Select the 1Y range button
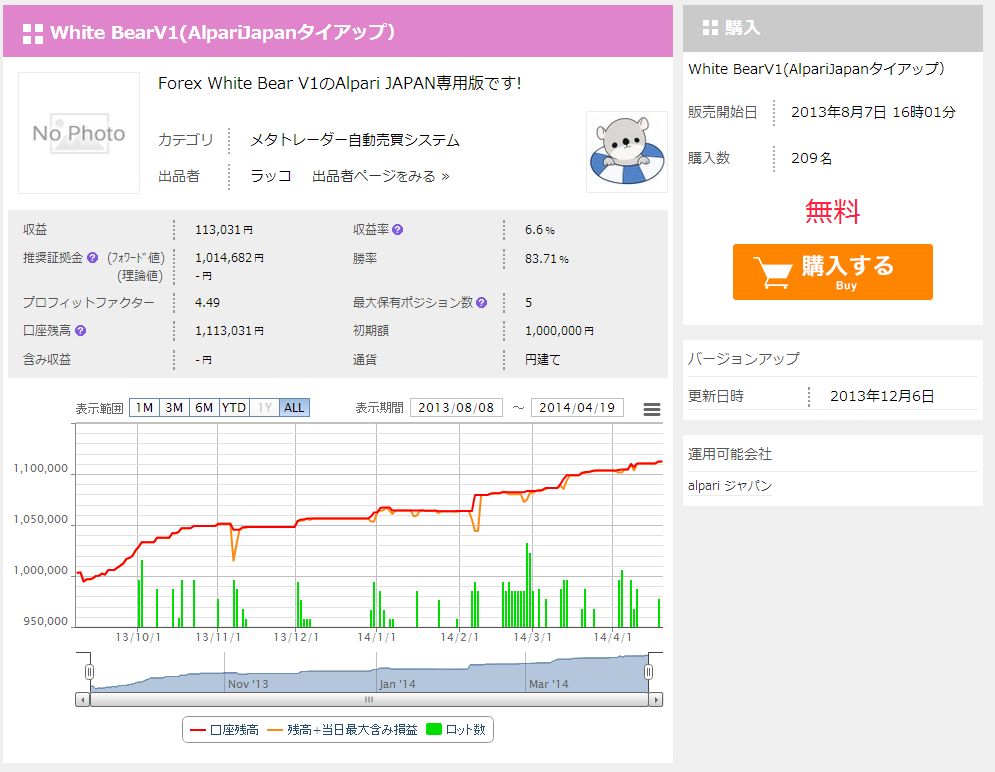Screen dimensions: 995x772 (x=265, y=407)
